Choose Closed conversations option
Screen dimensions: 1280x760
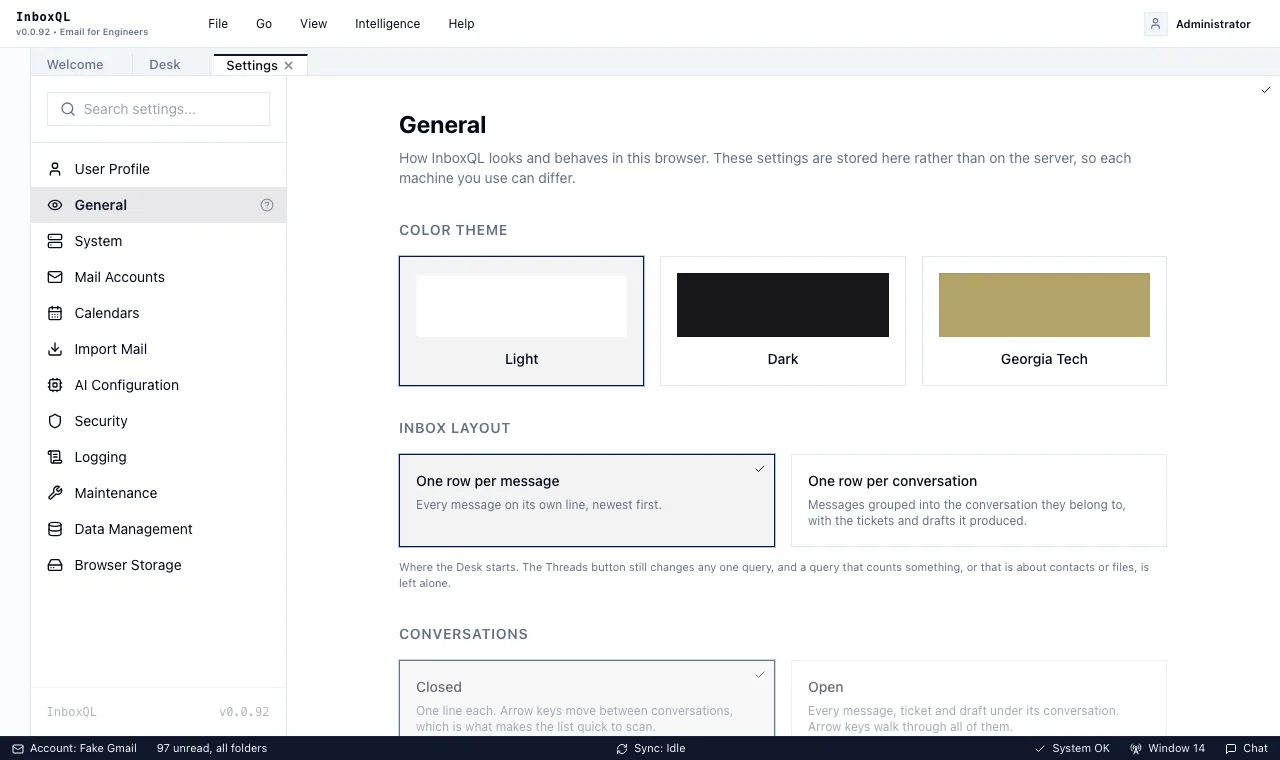pyautogui.click(x=587, y=698)
